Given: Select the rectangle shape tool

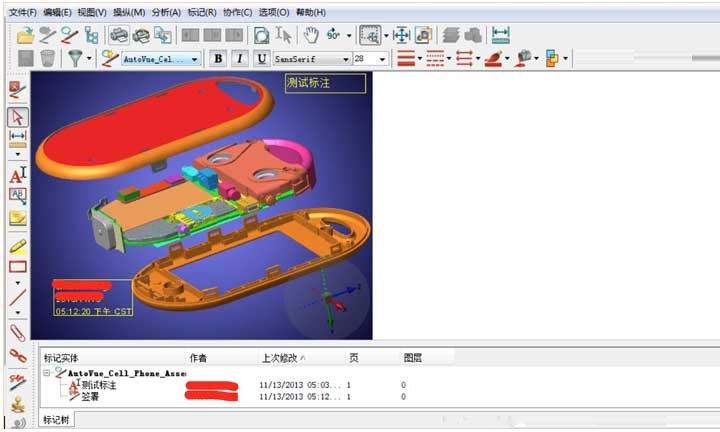Looking at the screenshot, I should click(17, 267).
